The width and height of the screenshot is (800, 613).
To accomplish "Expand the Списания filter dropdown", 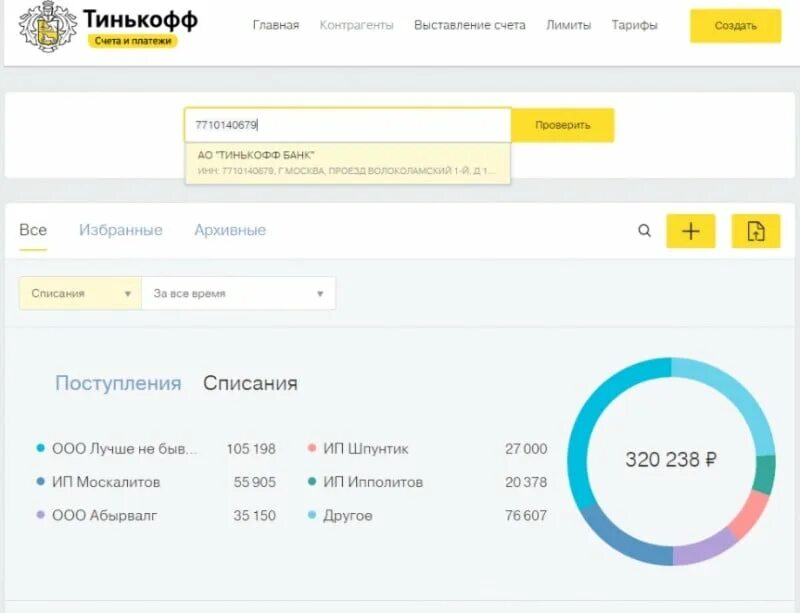I will (80, 293).
